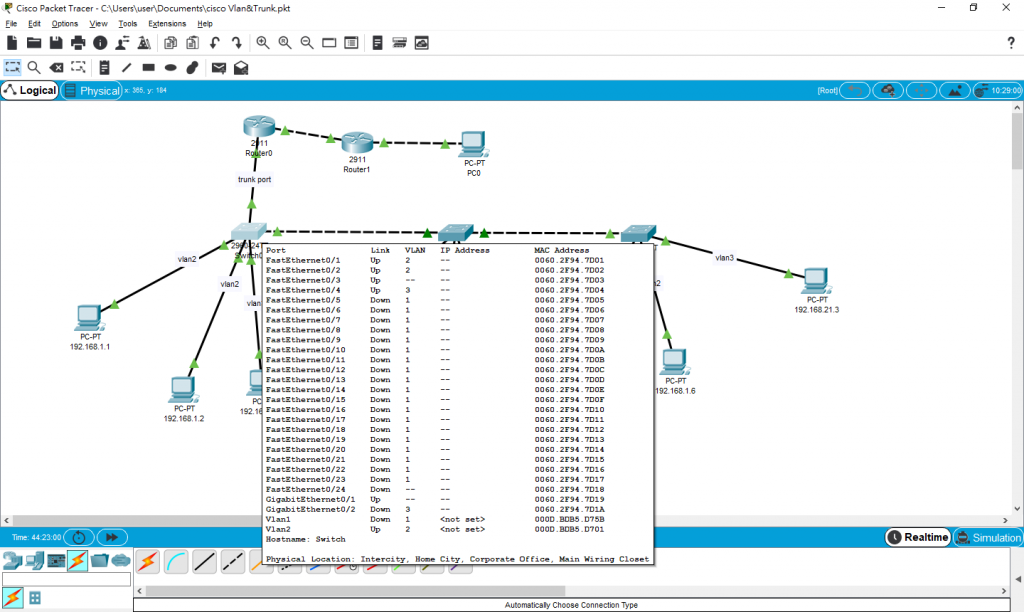Open the drawing palette viewport icon
Image resolution: width=1024 pixels, height=612 pixels.
tap(329, 43)
